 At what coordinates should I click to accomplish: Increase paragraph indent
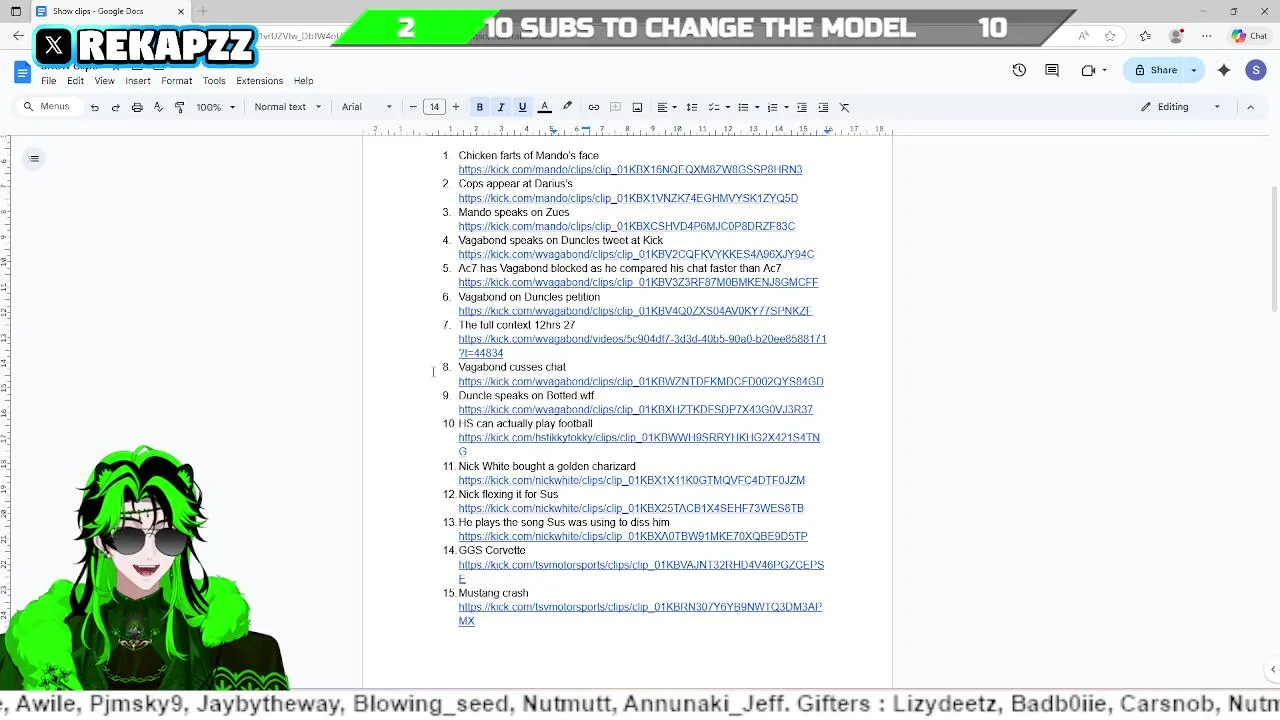point(823,107)
